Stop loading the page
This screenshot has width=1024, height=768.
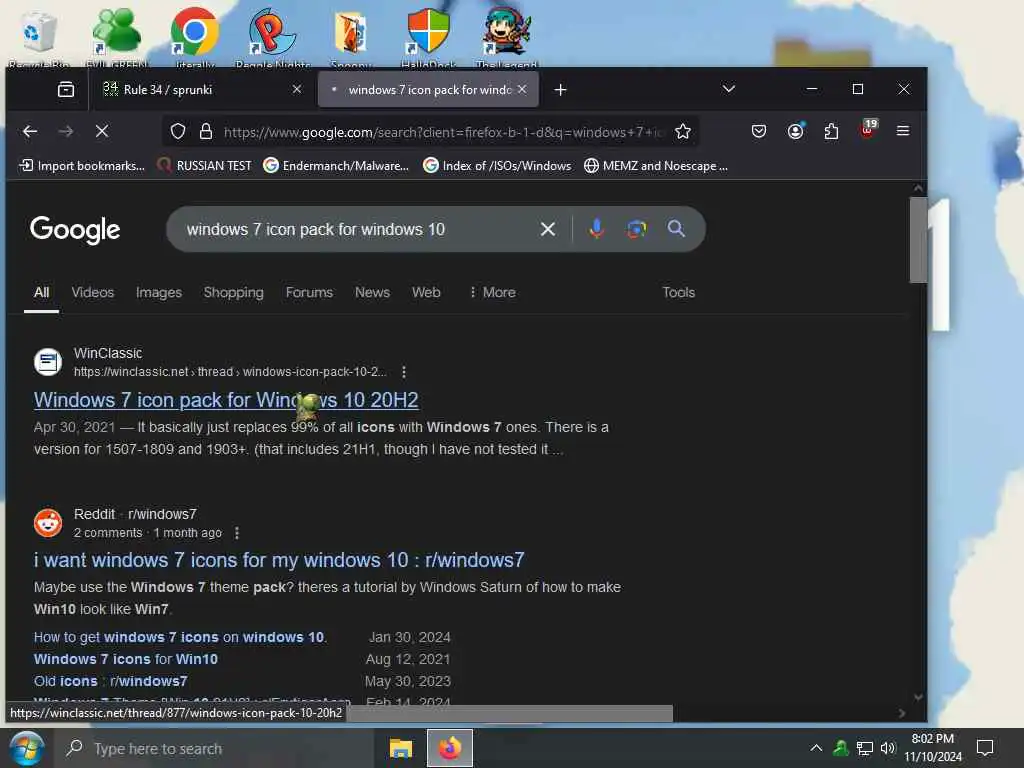point(102,131)
